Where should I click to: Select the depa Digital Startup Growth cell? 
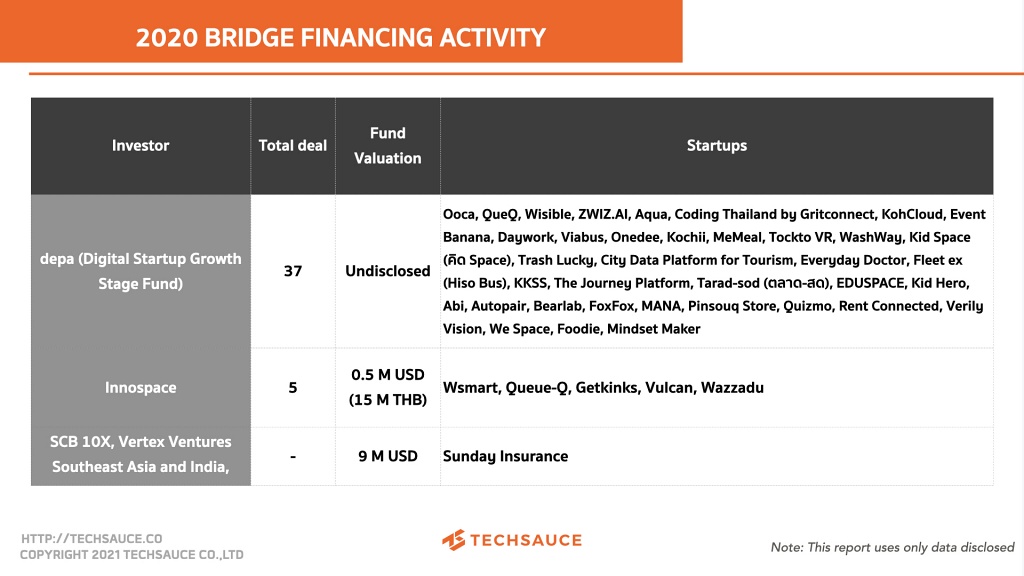point(141,271)
